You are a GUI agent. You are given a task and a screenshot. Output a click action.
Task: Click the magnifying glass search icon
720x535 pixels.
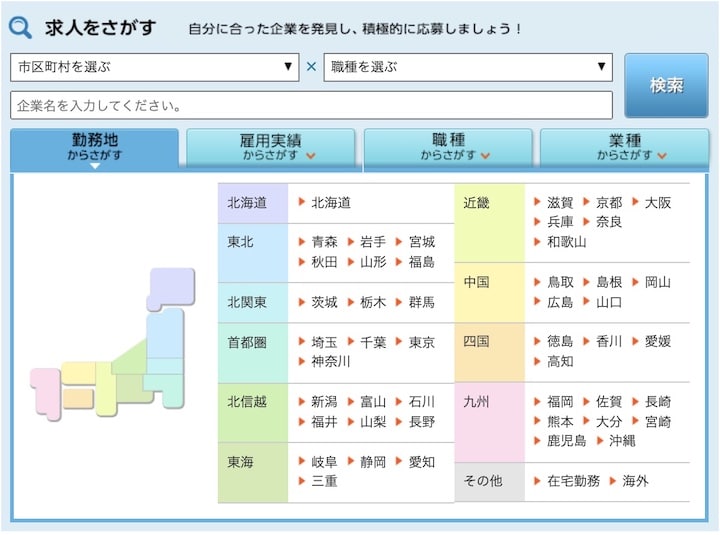pos(22,28)
